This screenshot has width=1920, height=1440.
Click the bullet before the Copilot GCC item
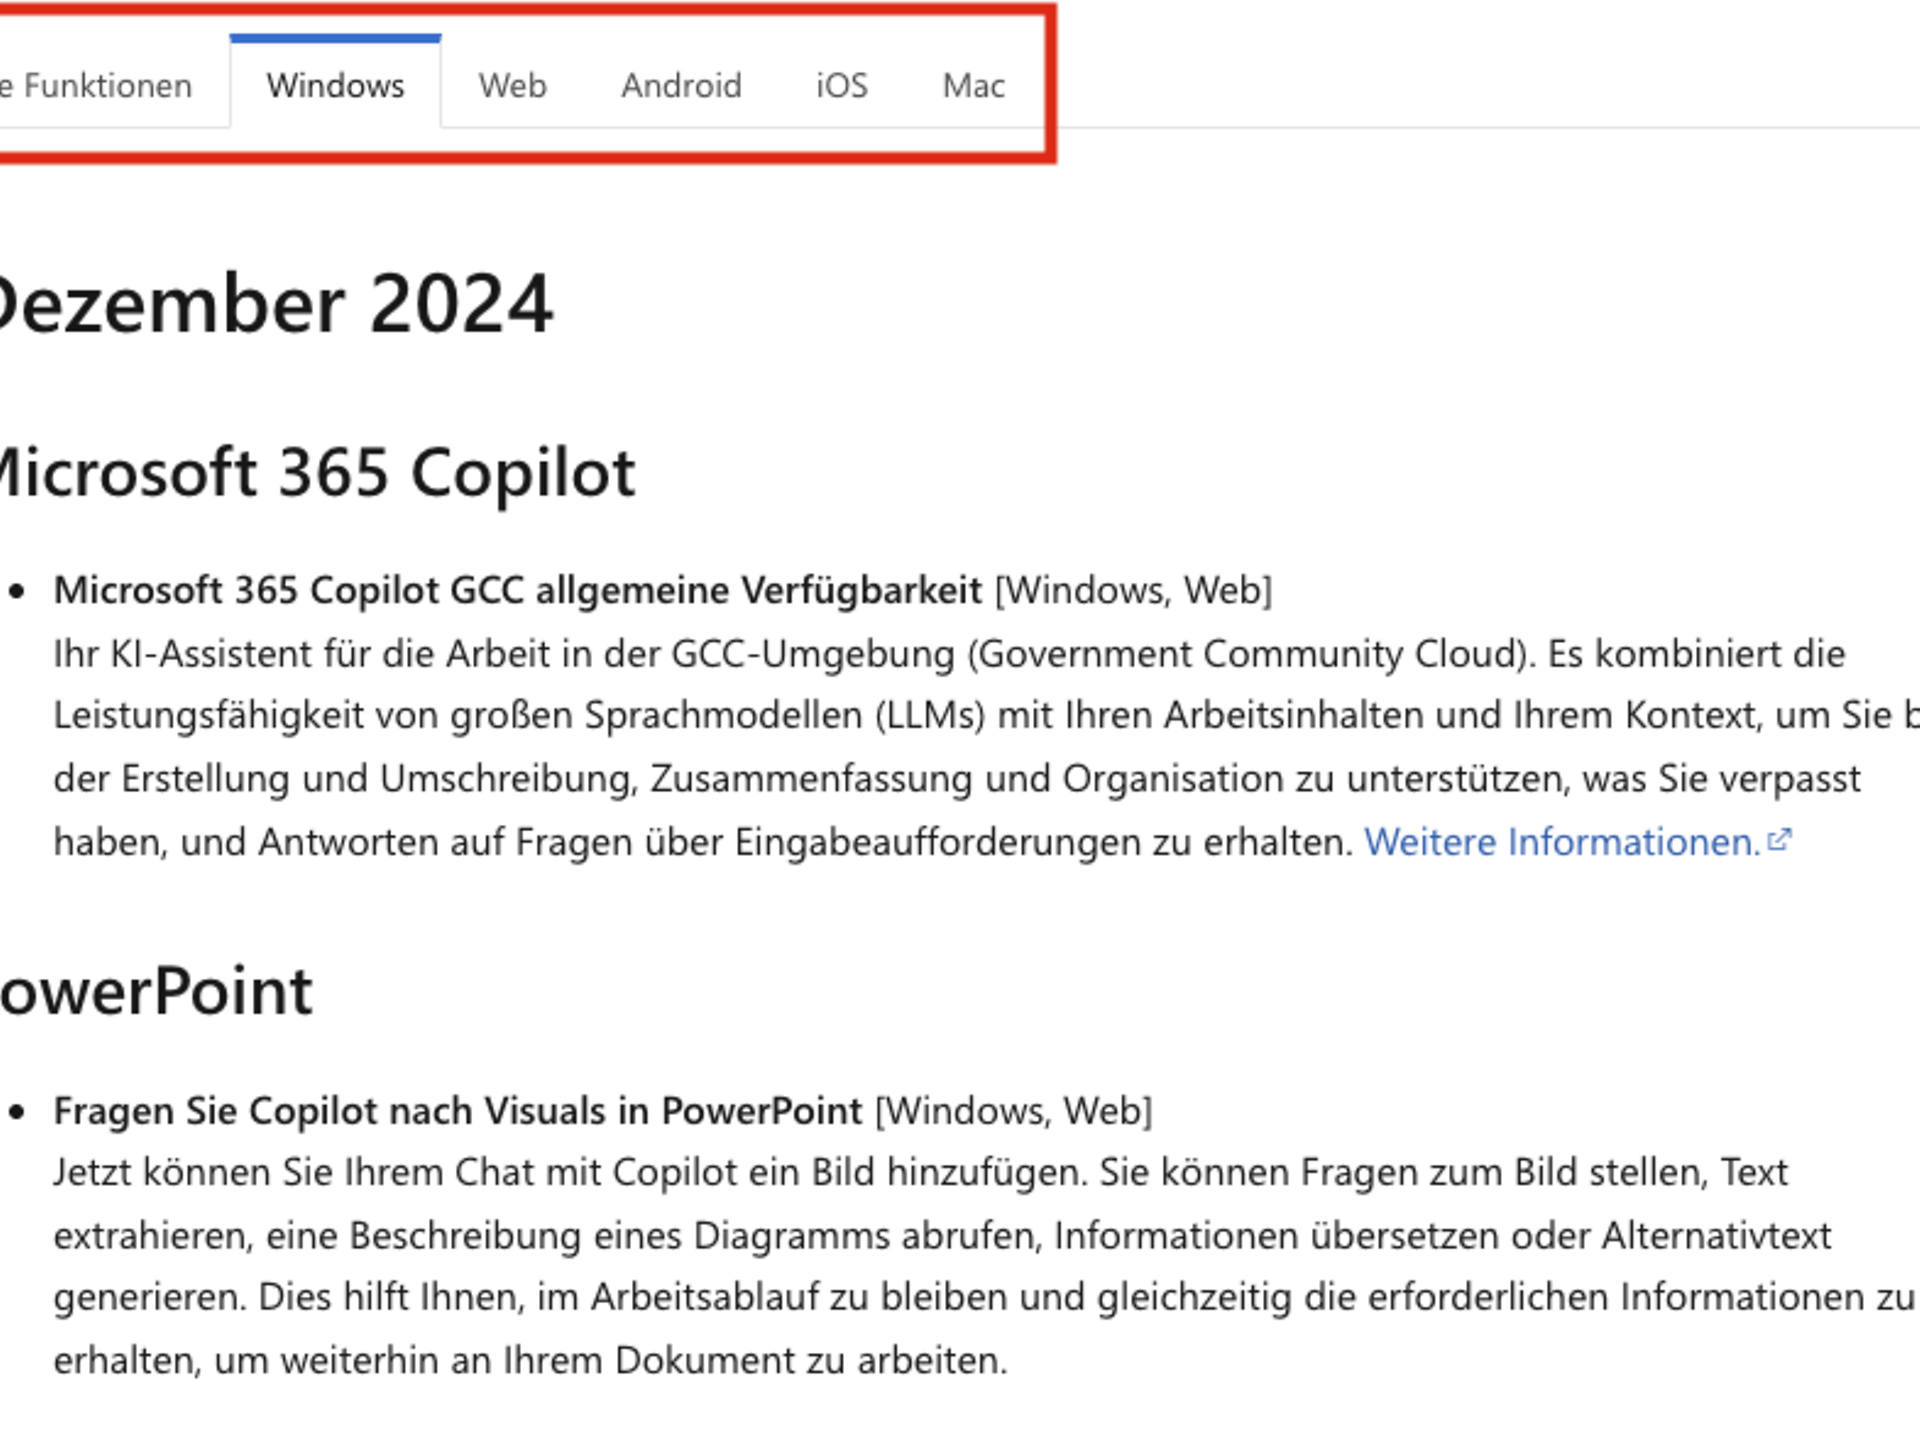[x=17, y=591]
